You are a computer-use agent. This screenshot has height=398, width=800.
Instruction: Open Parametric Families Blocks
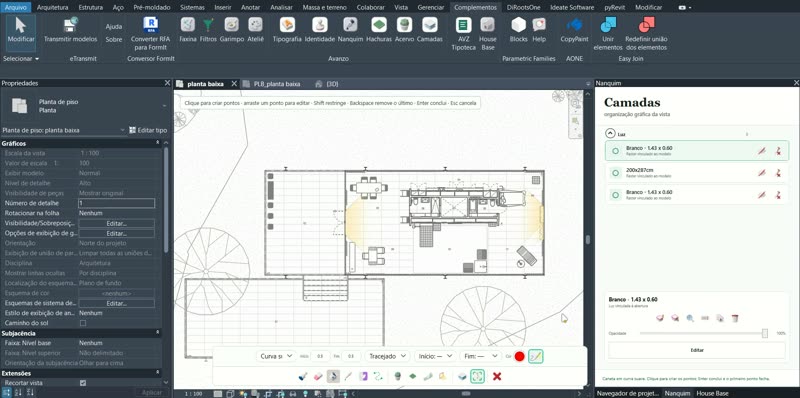[x=518, y=30]
